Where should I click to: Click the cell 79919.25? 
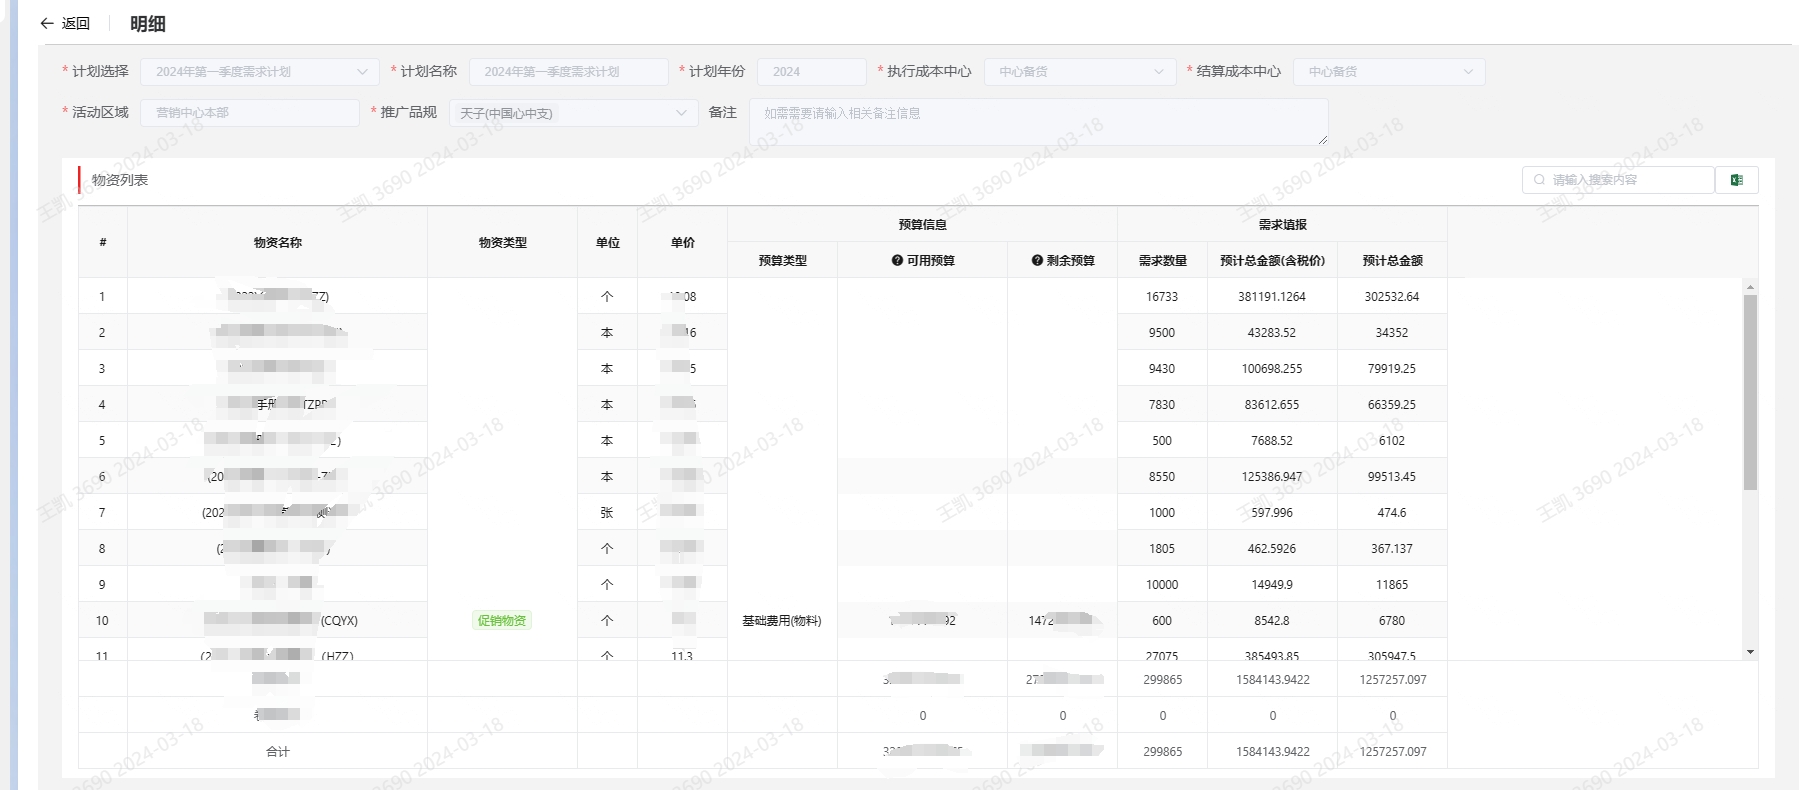tap(1392, 369)
